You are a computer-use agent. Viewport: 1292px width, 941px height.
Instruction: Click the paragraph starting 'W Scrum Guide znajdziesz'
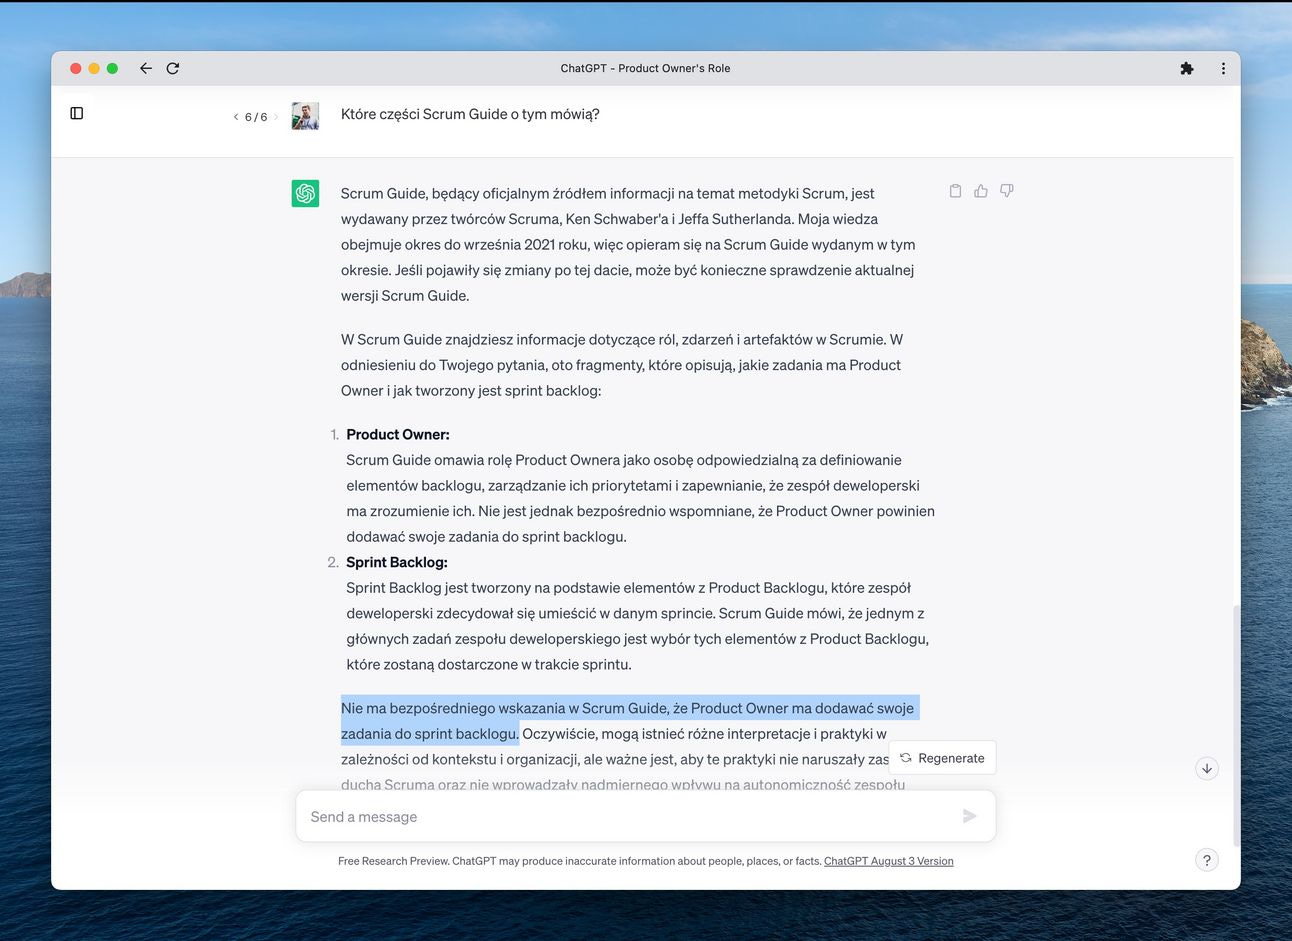tap(622, 365)
